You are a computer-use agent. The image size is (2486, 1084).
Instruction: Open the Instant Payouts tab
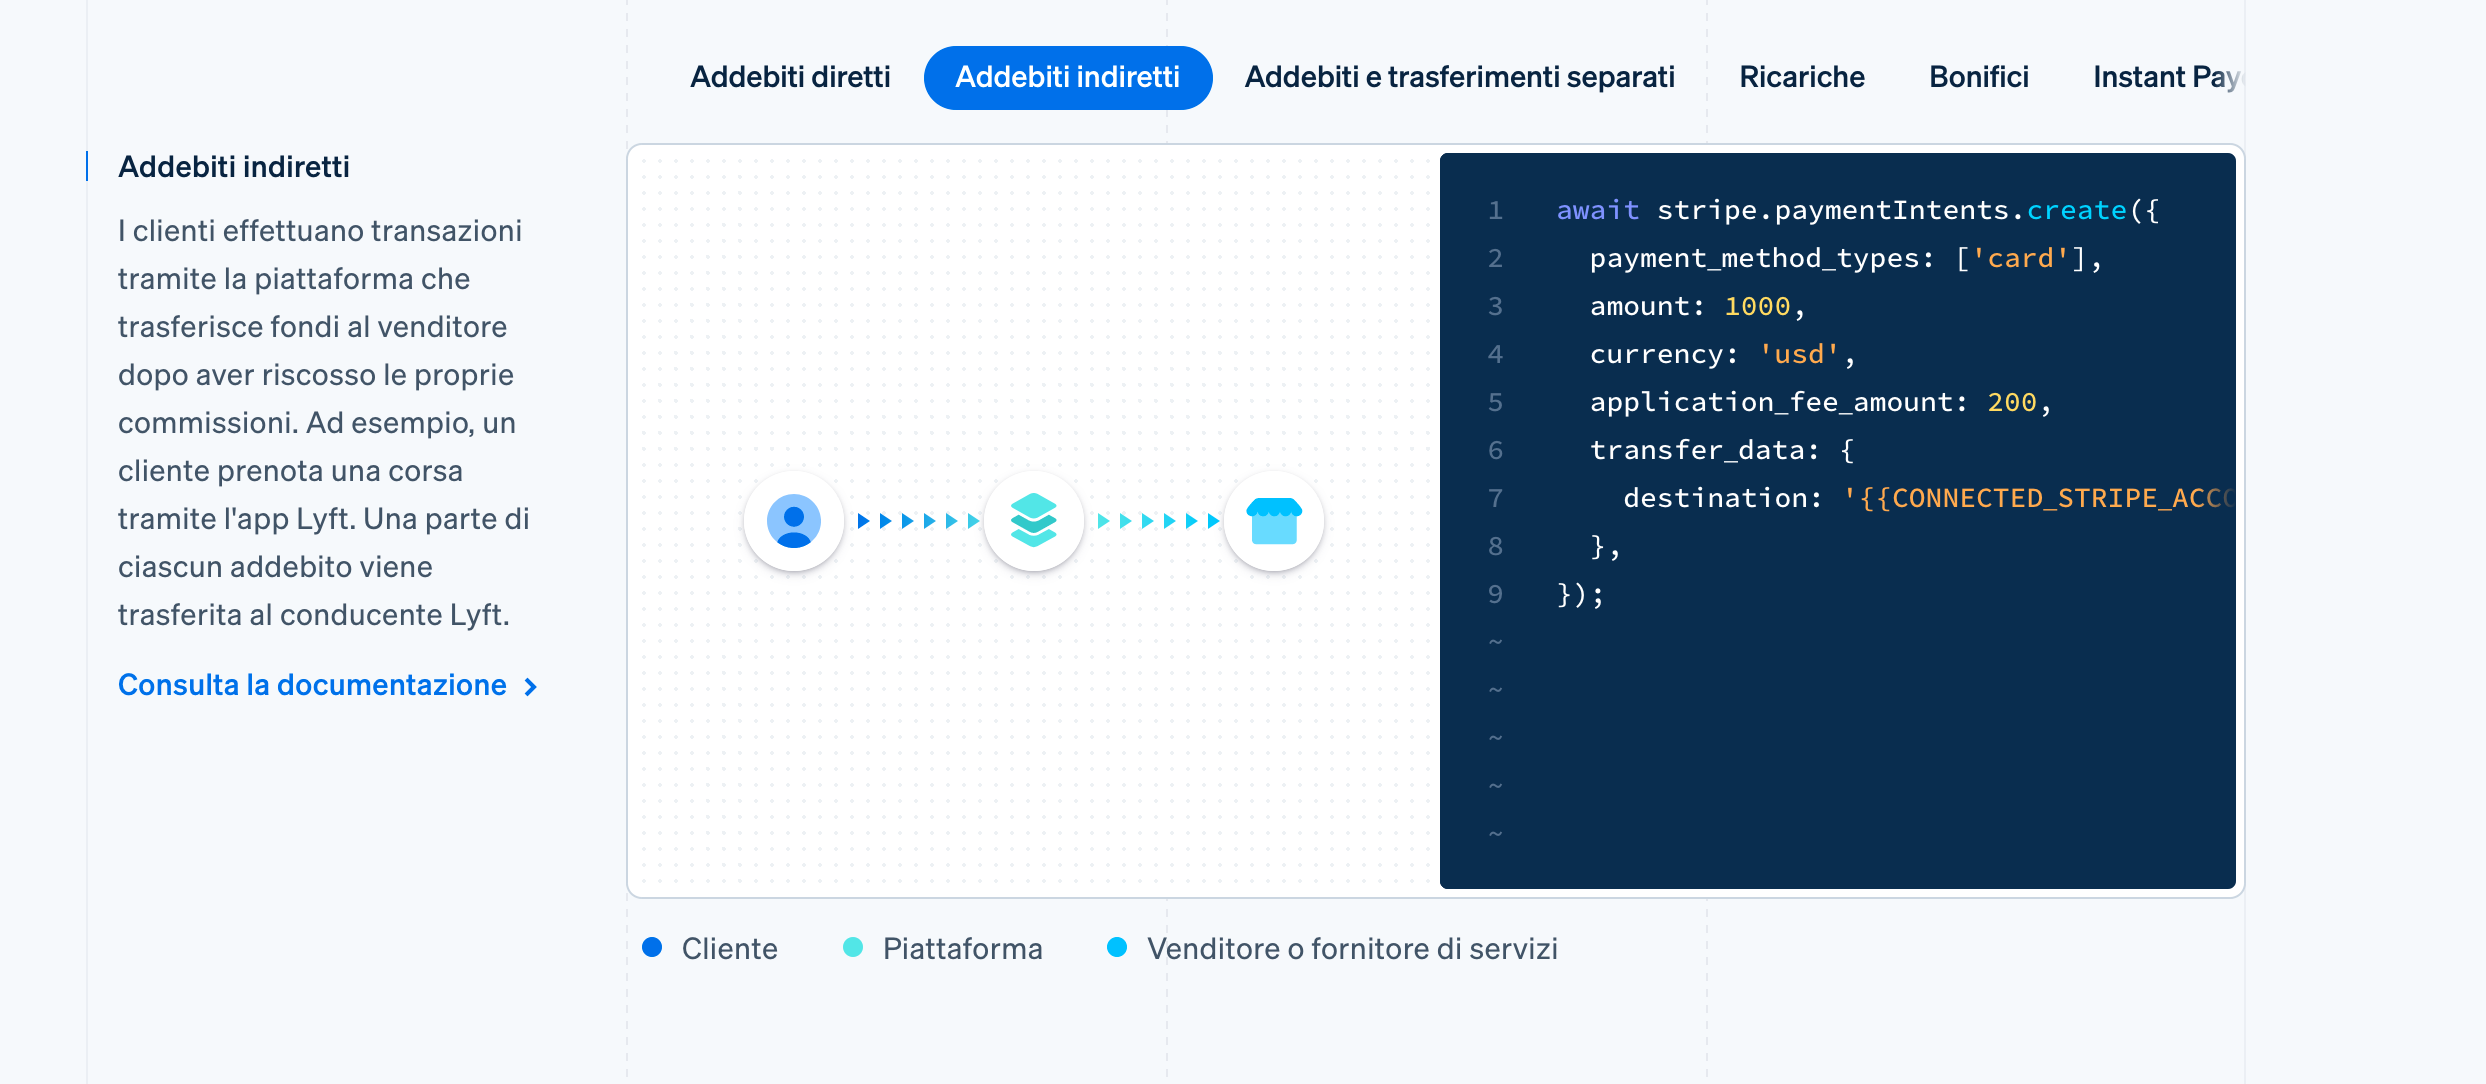(x=2167, y=77)
